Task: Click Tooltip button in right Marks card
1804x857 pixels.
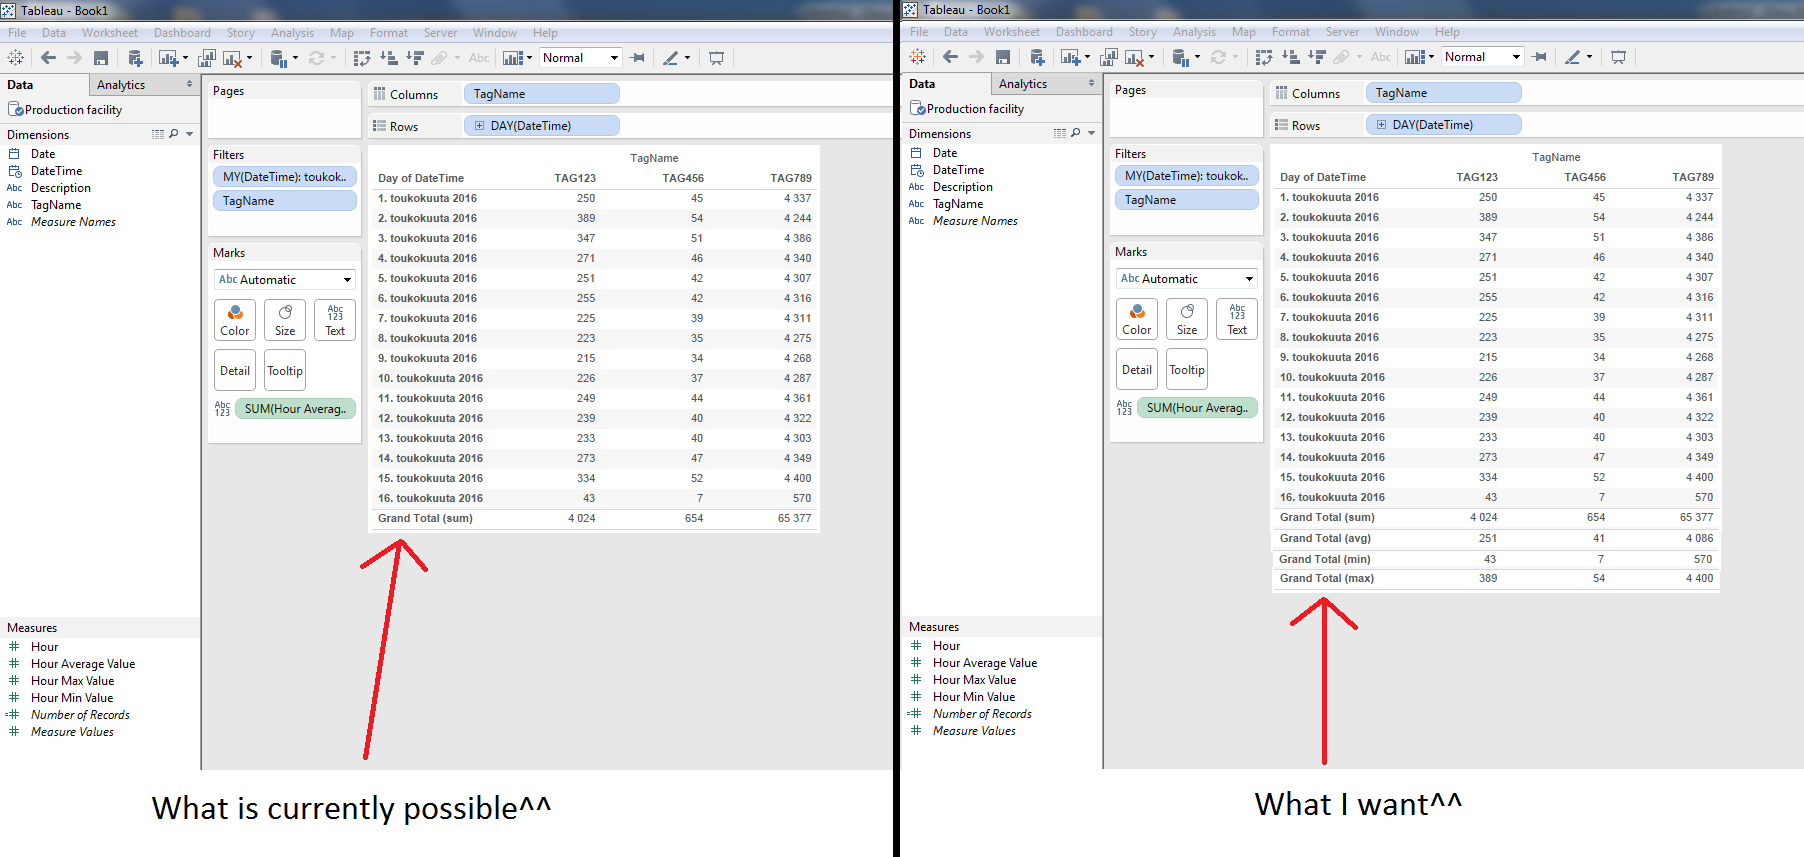Action: coord(1187,369)
